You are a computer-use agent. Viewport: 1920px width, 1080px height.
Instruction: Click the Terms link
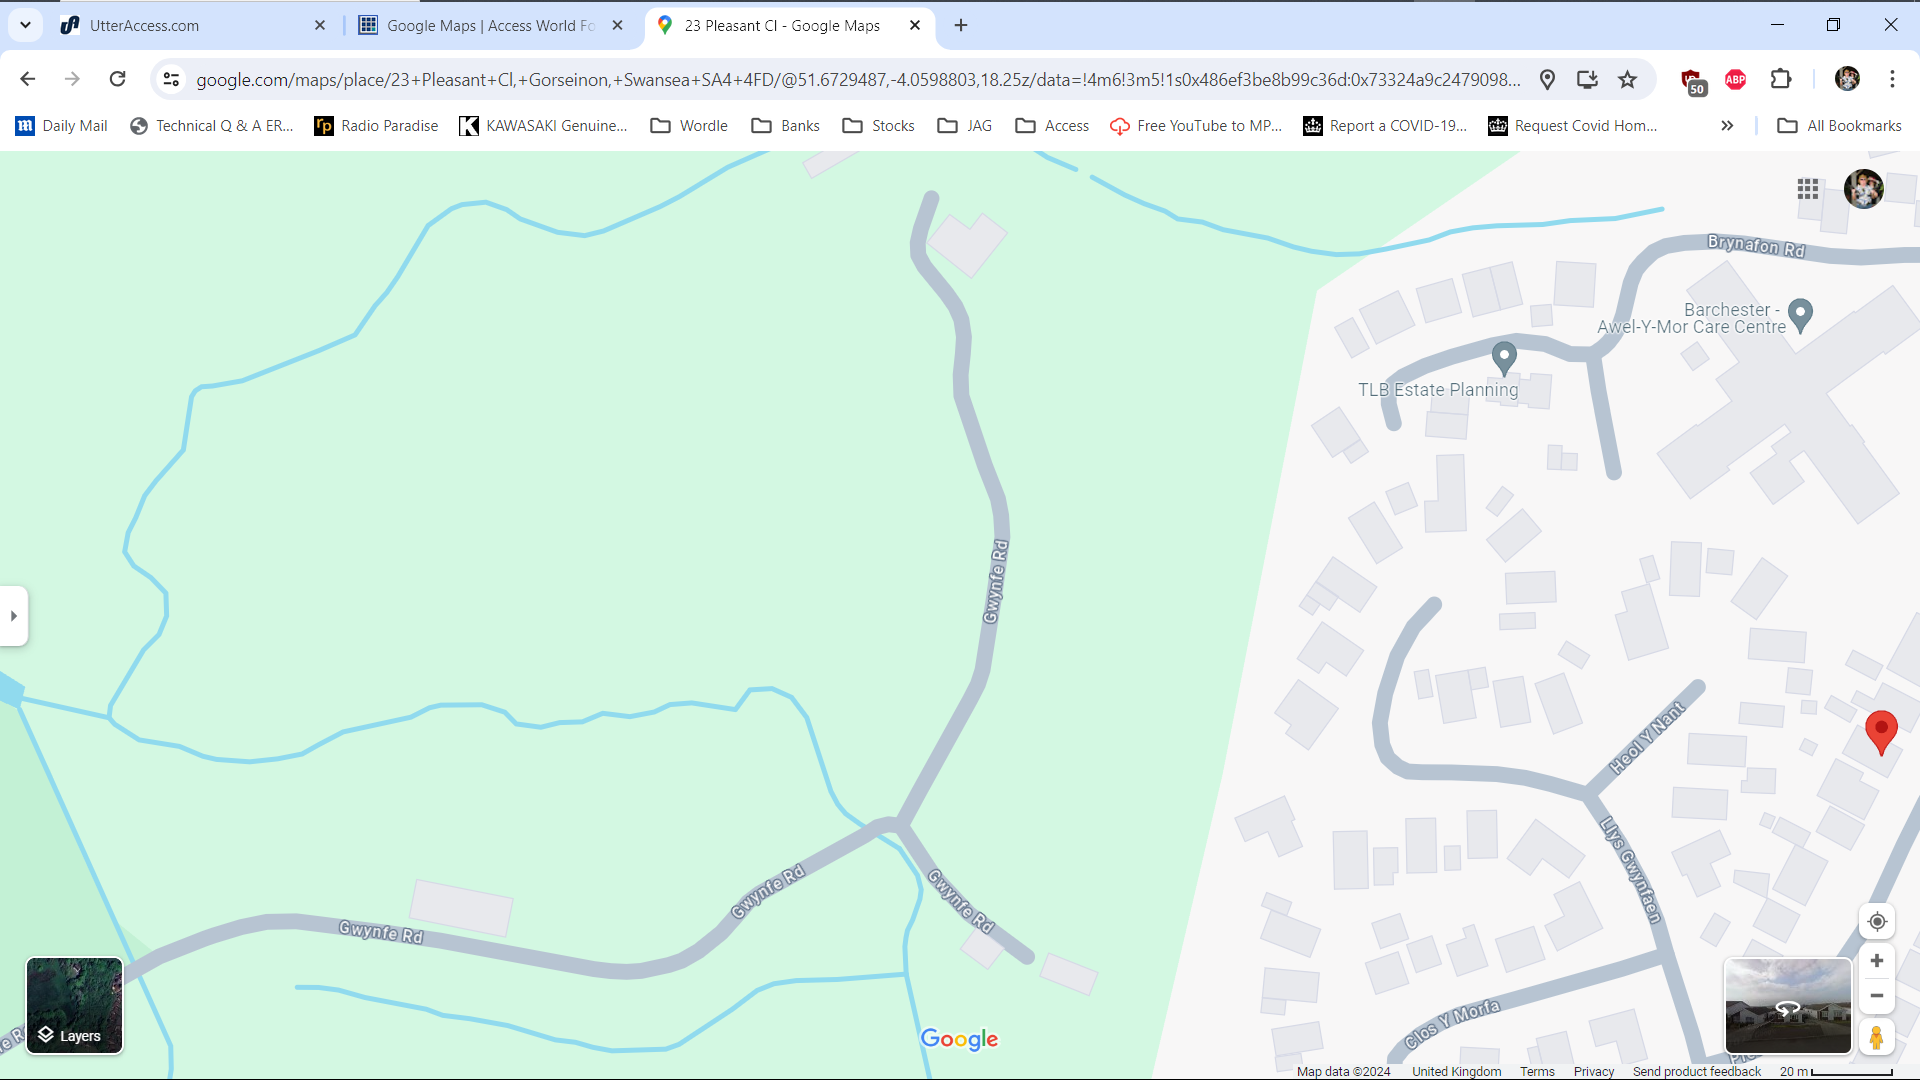tap(1537, 1071)
